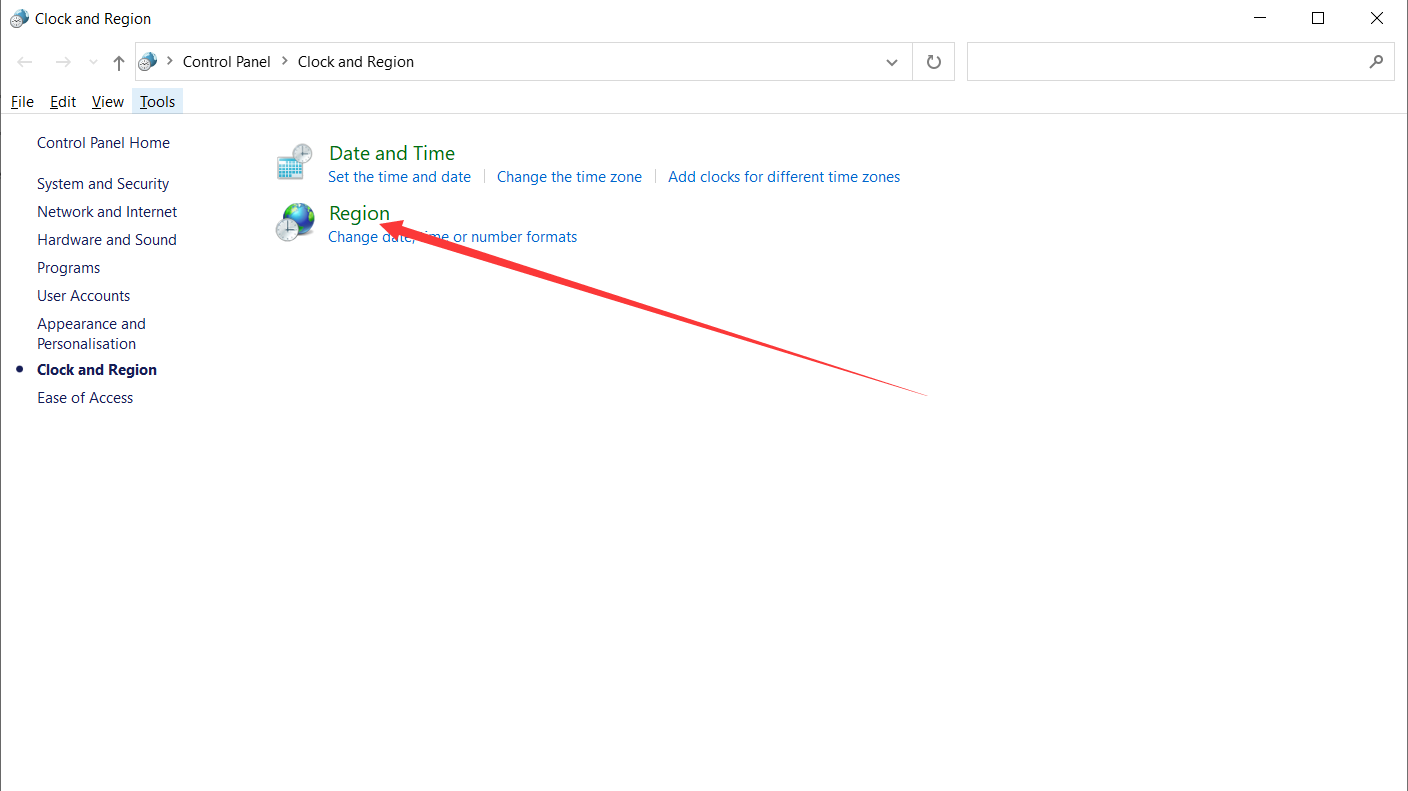Open Control Panel Home in sidebar
Viewport: 1408px width, 791px height.
[103, 143]
